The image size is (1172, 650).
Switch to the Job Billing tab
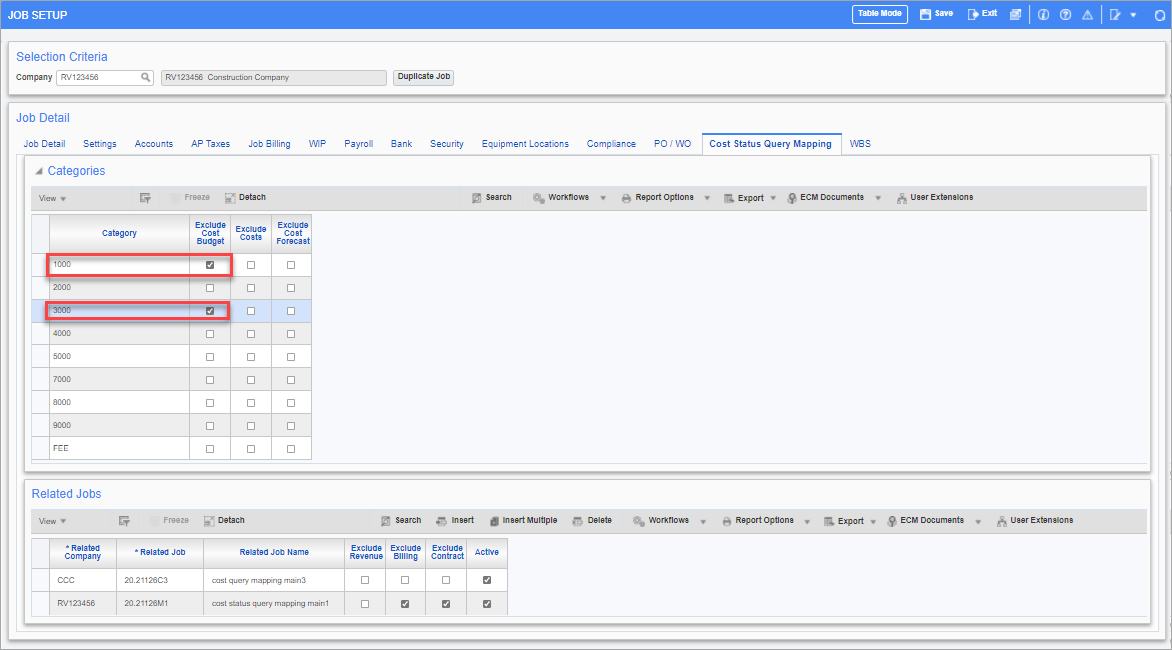coord(269,144)
